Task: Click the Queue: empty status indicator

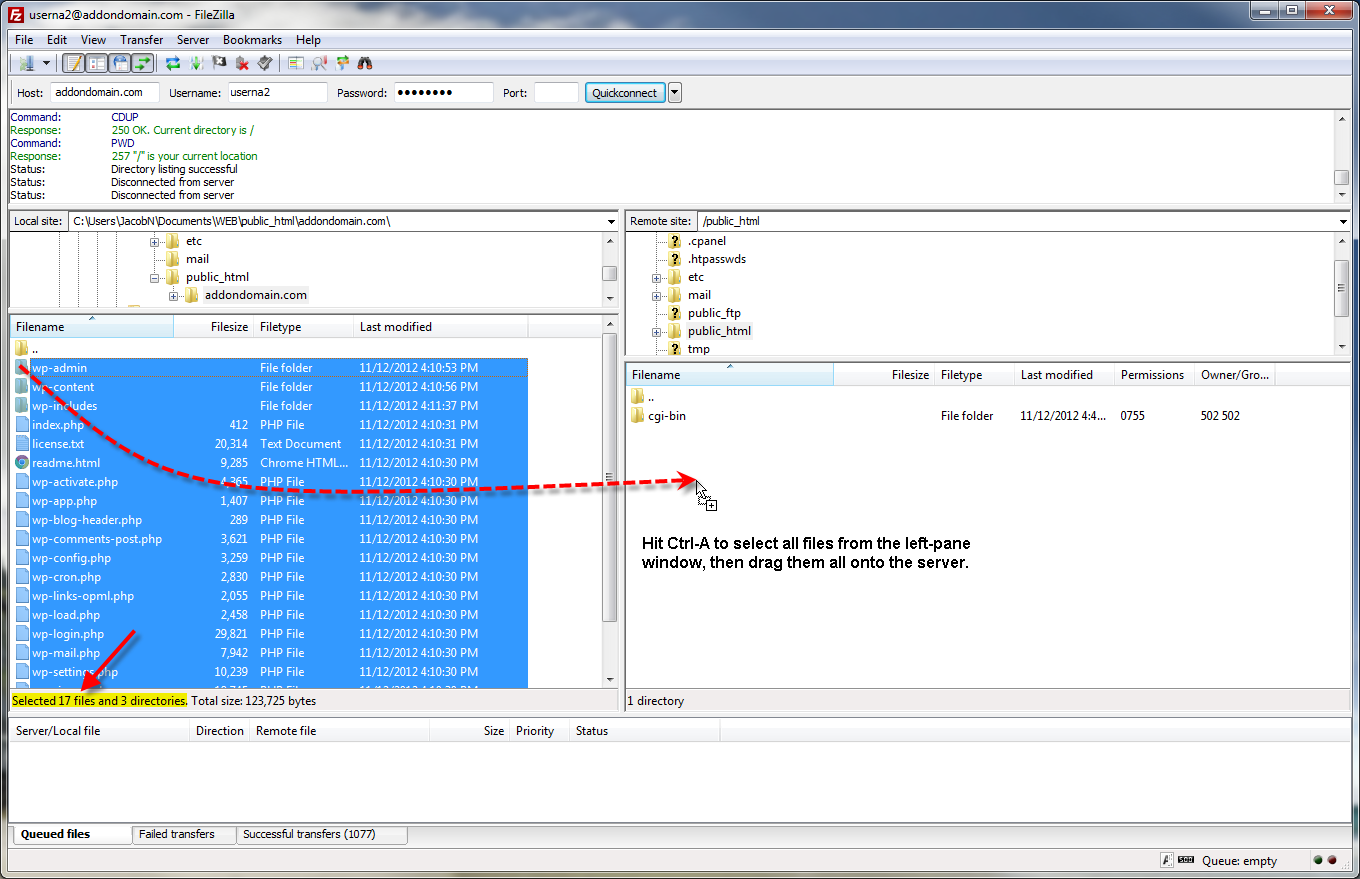Action: (1240, 861)
